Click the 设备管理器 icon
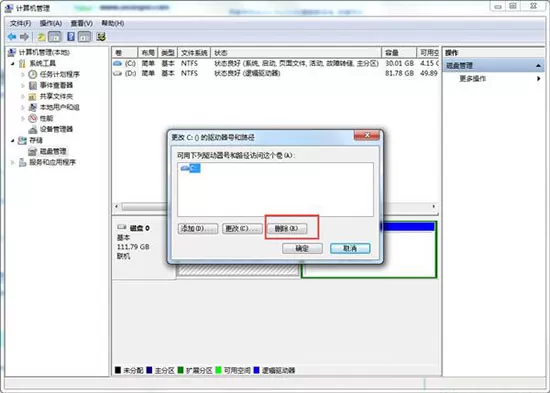 pyautogui.click(x=33, y=129)
